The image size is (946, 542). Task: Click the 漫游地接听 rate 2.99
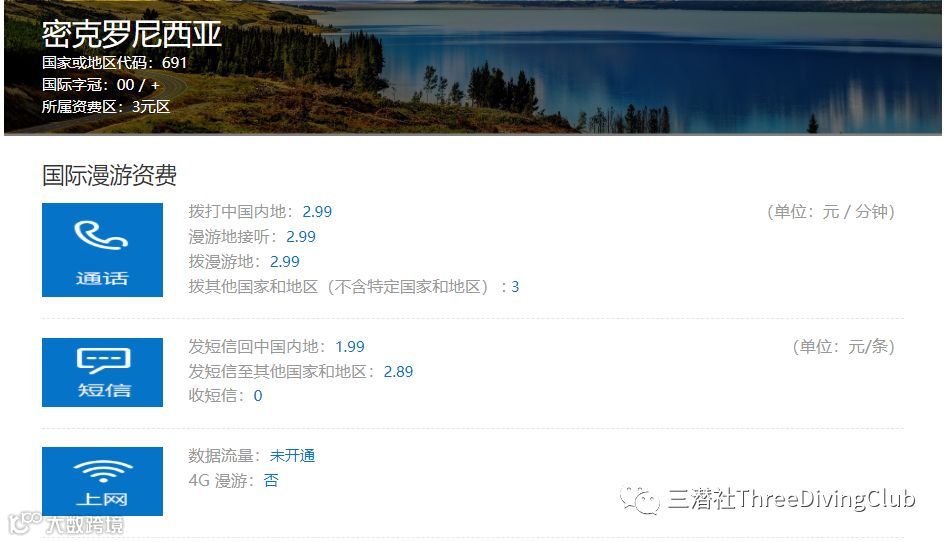[300, 237]
